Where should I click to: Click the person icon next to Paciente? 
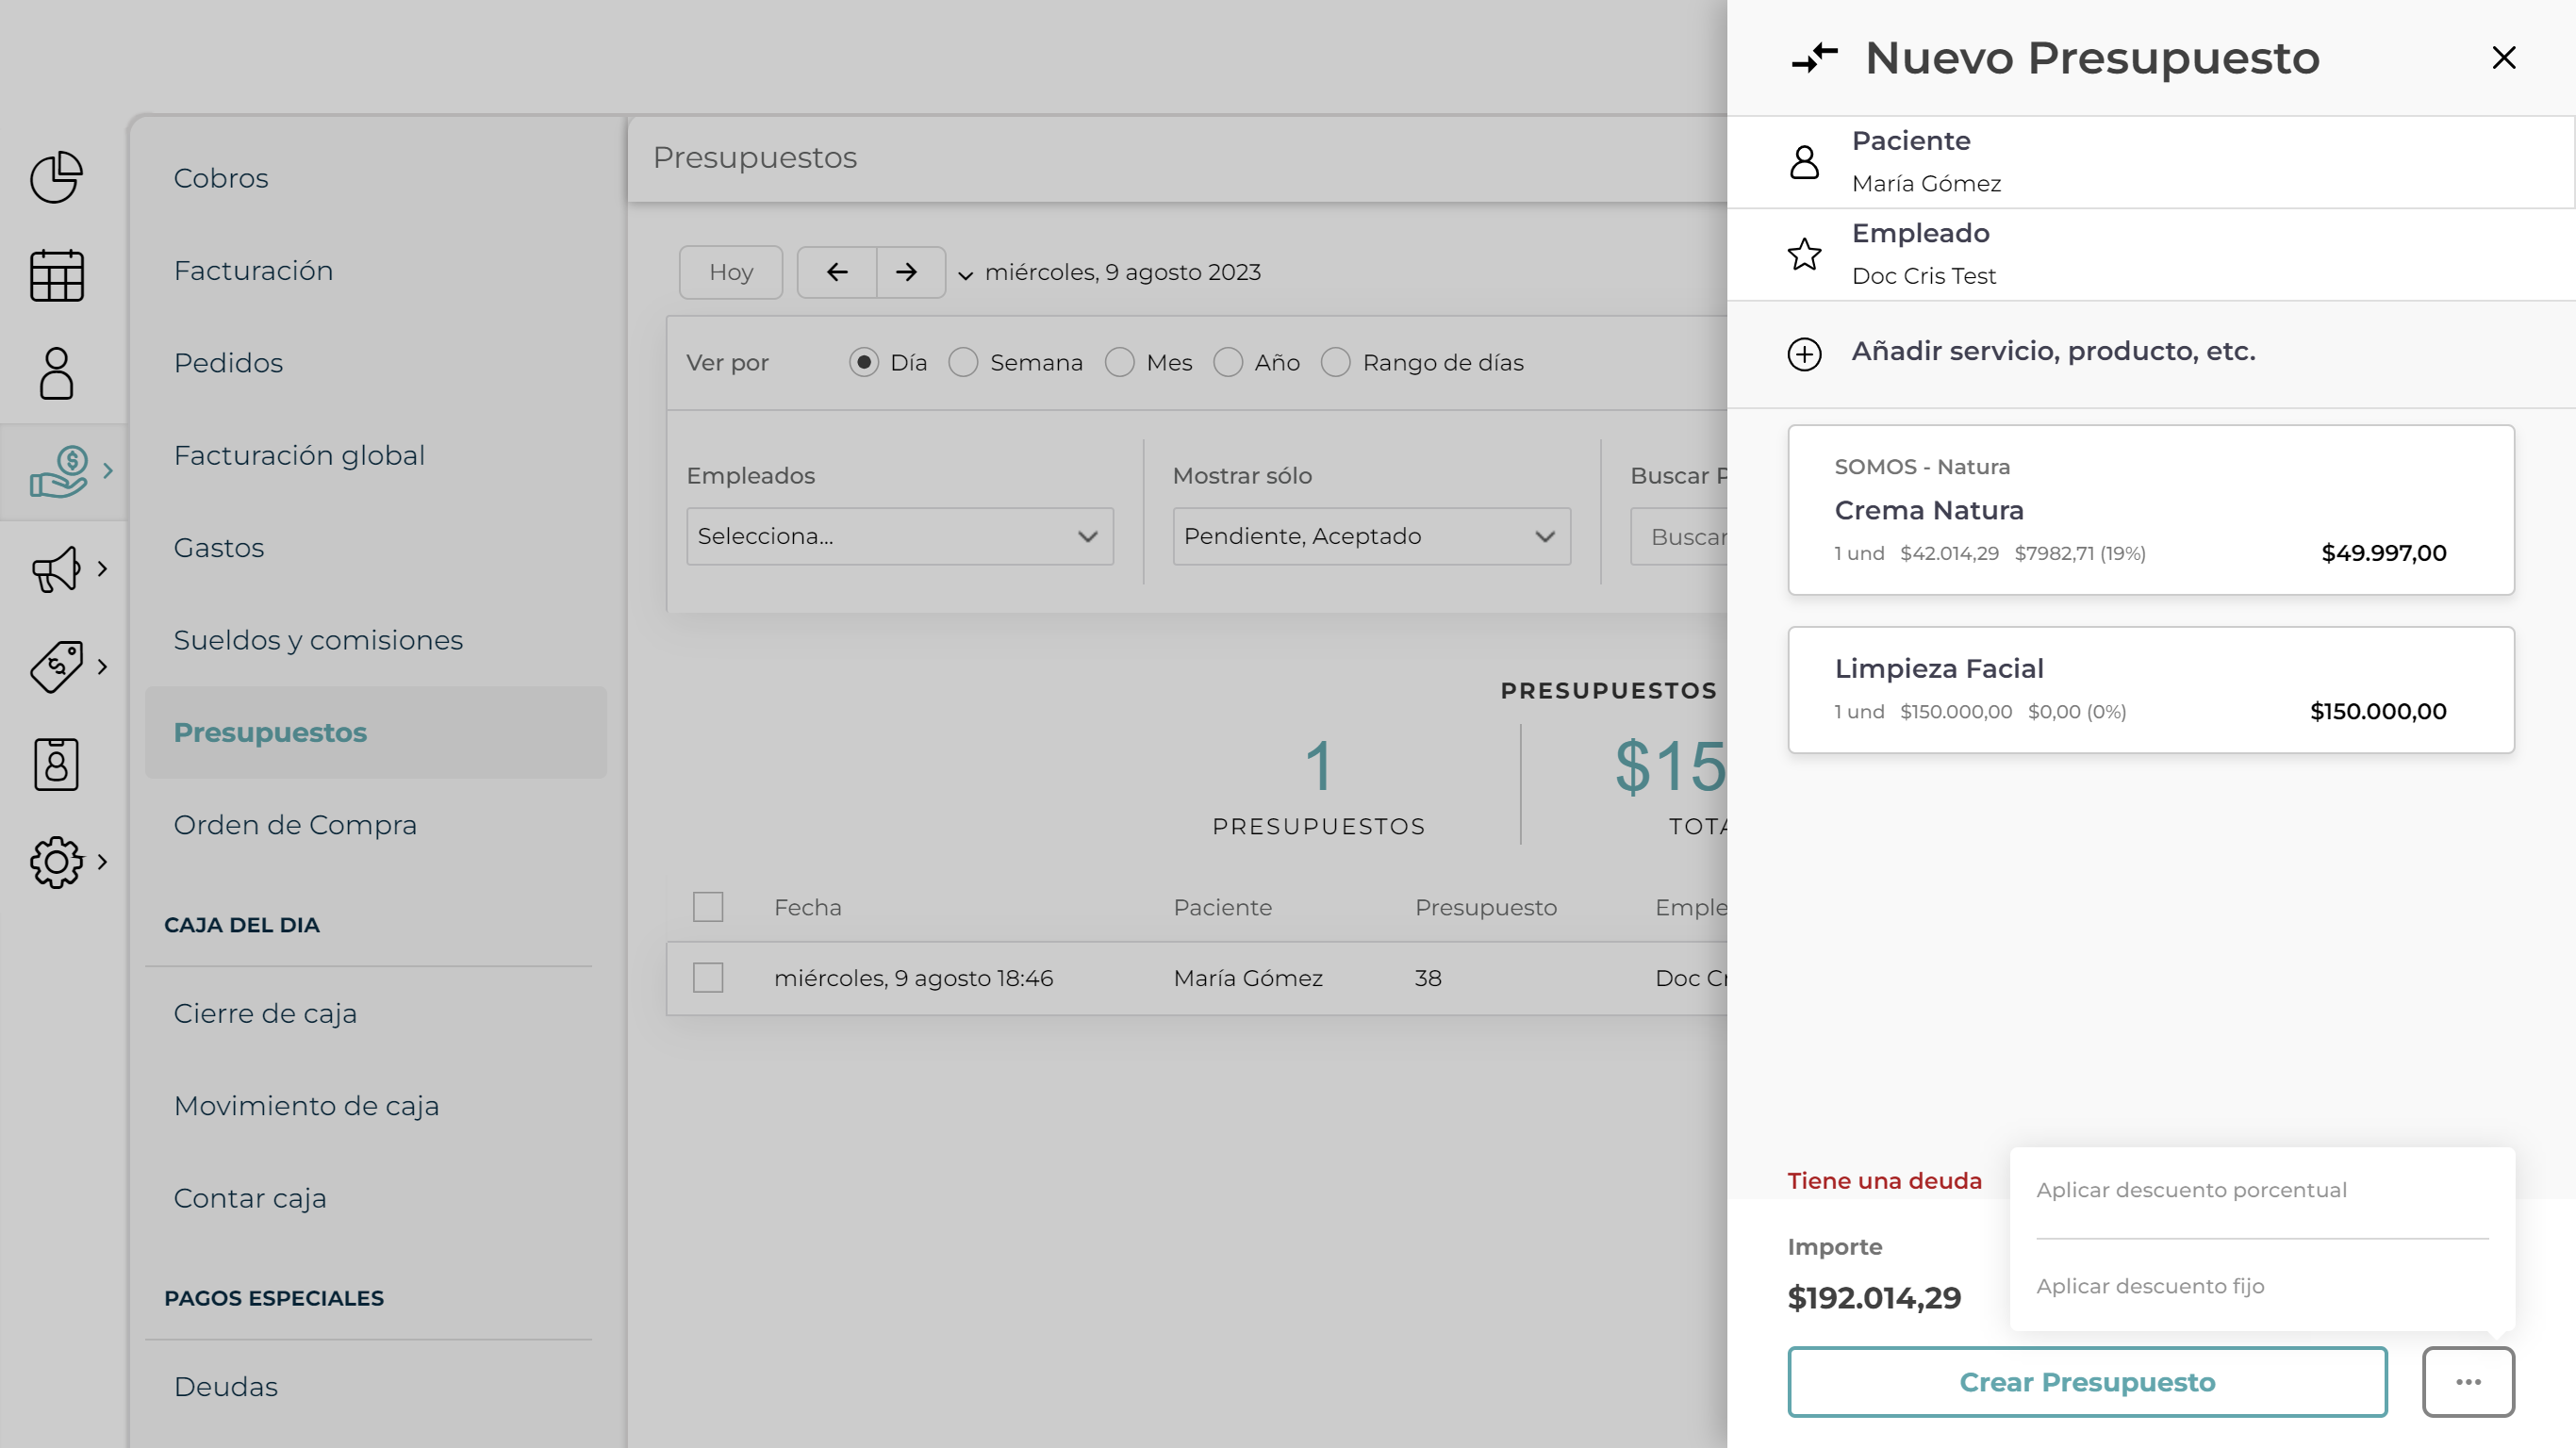tap(1804, 162)
